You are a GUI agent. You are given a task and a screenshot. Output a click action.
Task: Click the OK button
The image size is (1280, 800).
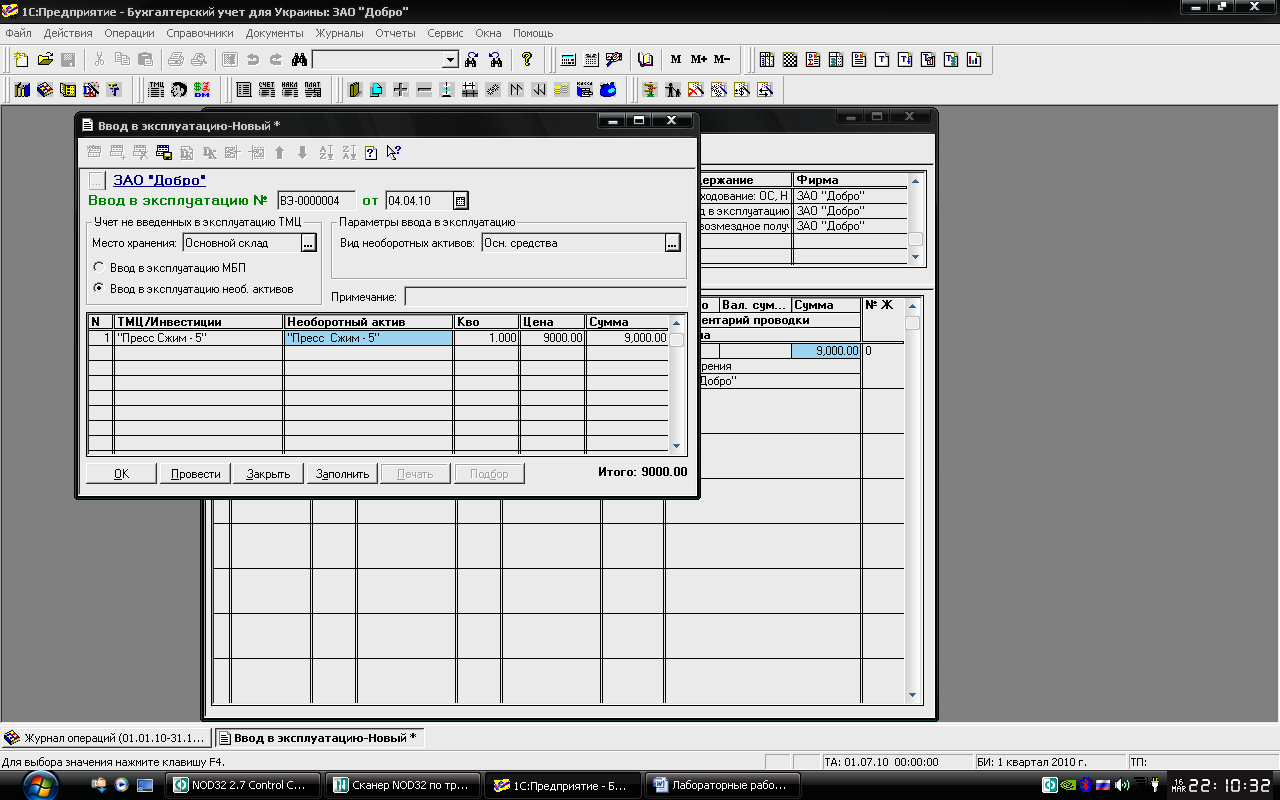coord(121,473)
